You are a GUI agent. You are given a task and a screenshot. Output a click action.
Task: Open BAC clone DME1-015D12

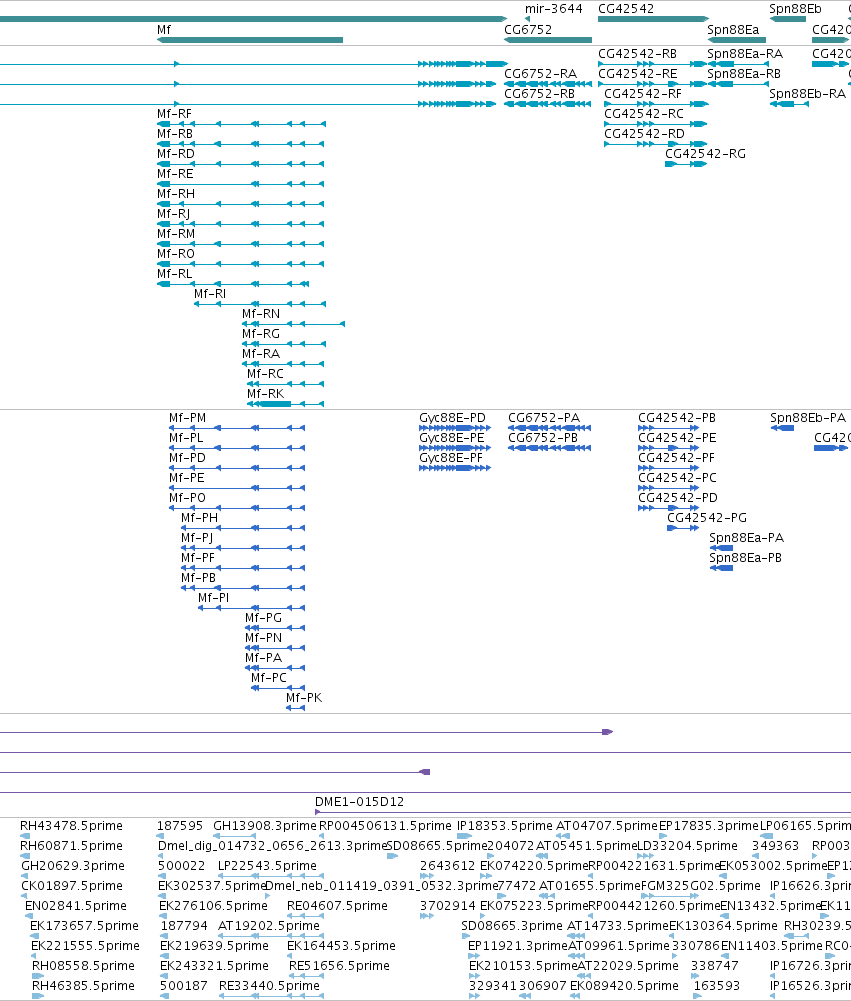point(359,801)
